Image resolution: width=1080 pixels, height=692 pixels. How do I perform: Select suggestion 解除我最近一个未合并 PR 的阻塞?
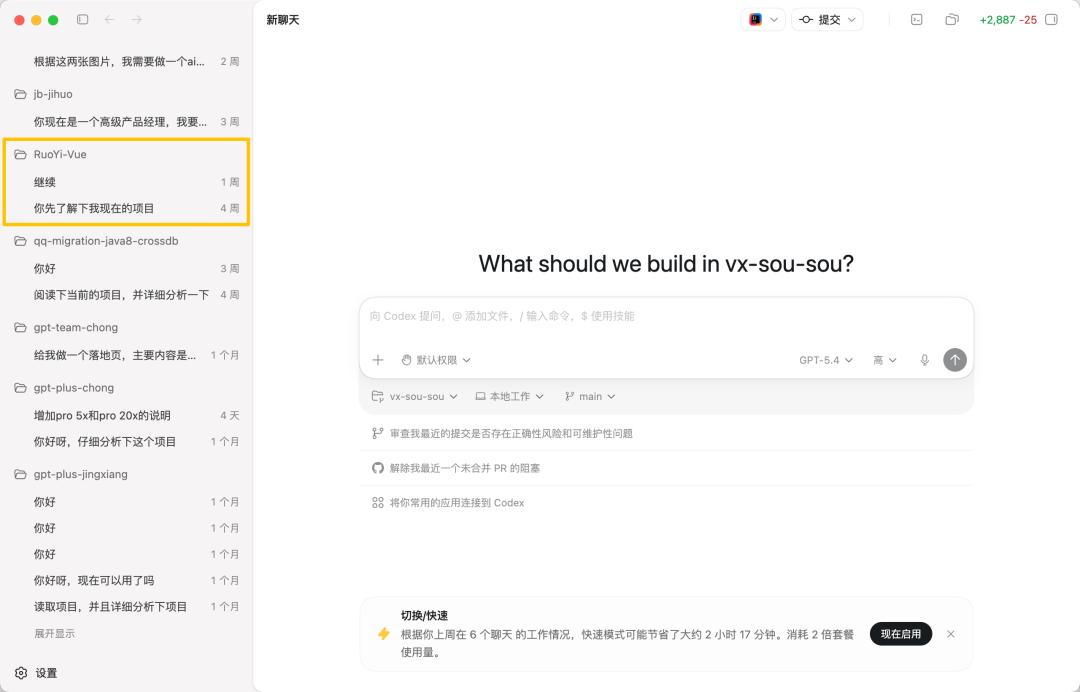tap(666, 468)
